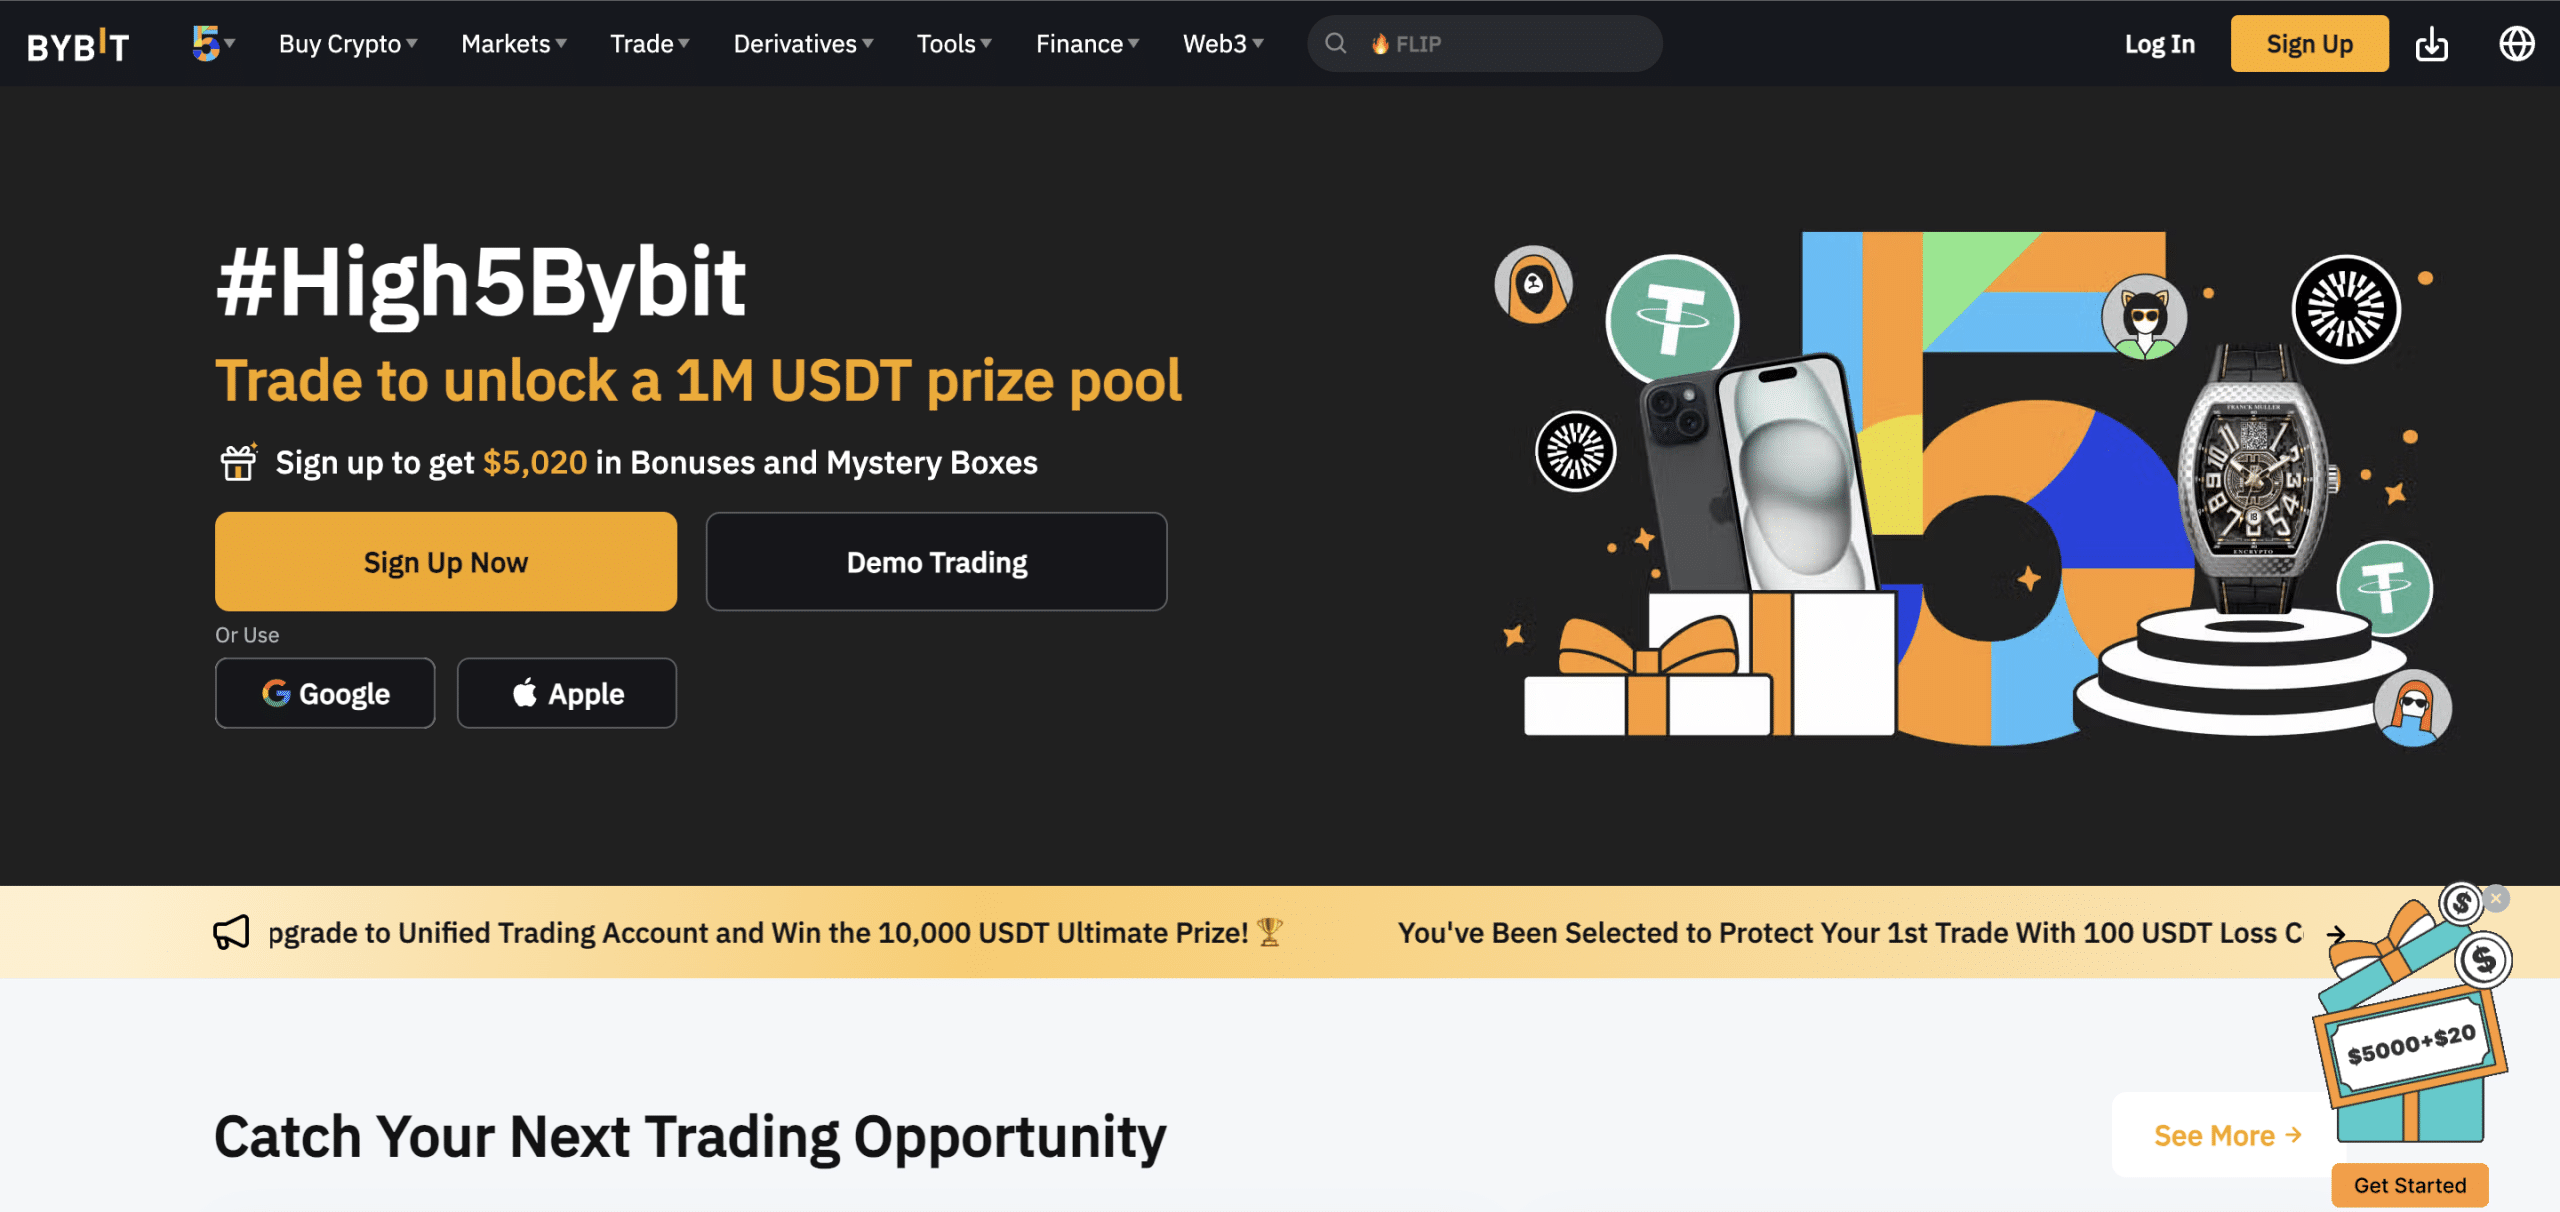The height and width of the screenshot is (1212, 2560).
Task: Click the Sign Up Now button
Action: (x=446, y=560)
